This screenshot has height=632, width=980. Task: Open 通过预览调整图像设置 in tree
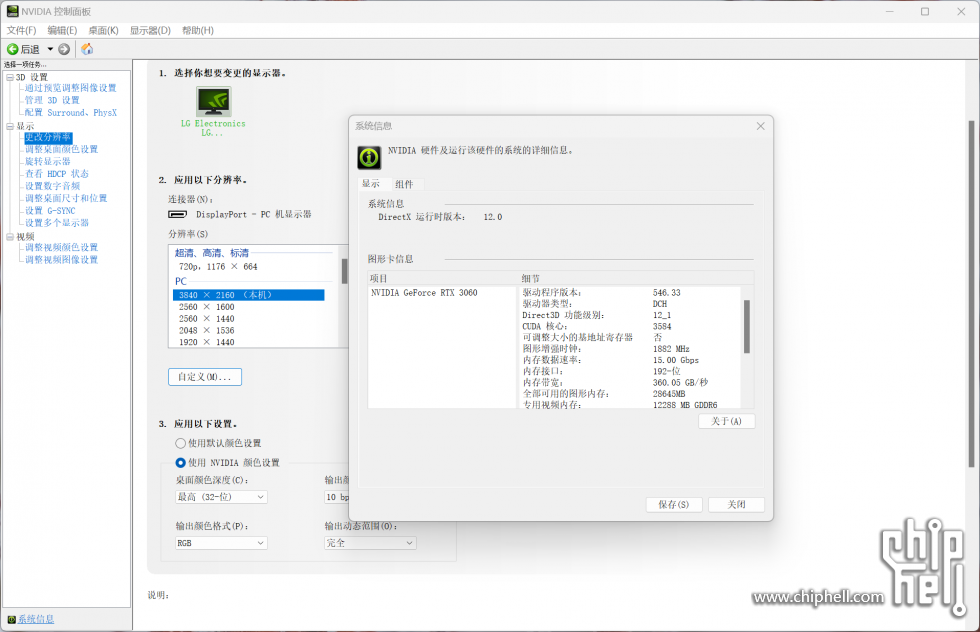(71, 88)
